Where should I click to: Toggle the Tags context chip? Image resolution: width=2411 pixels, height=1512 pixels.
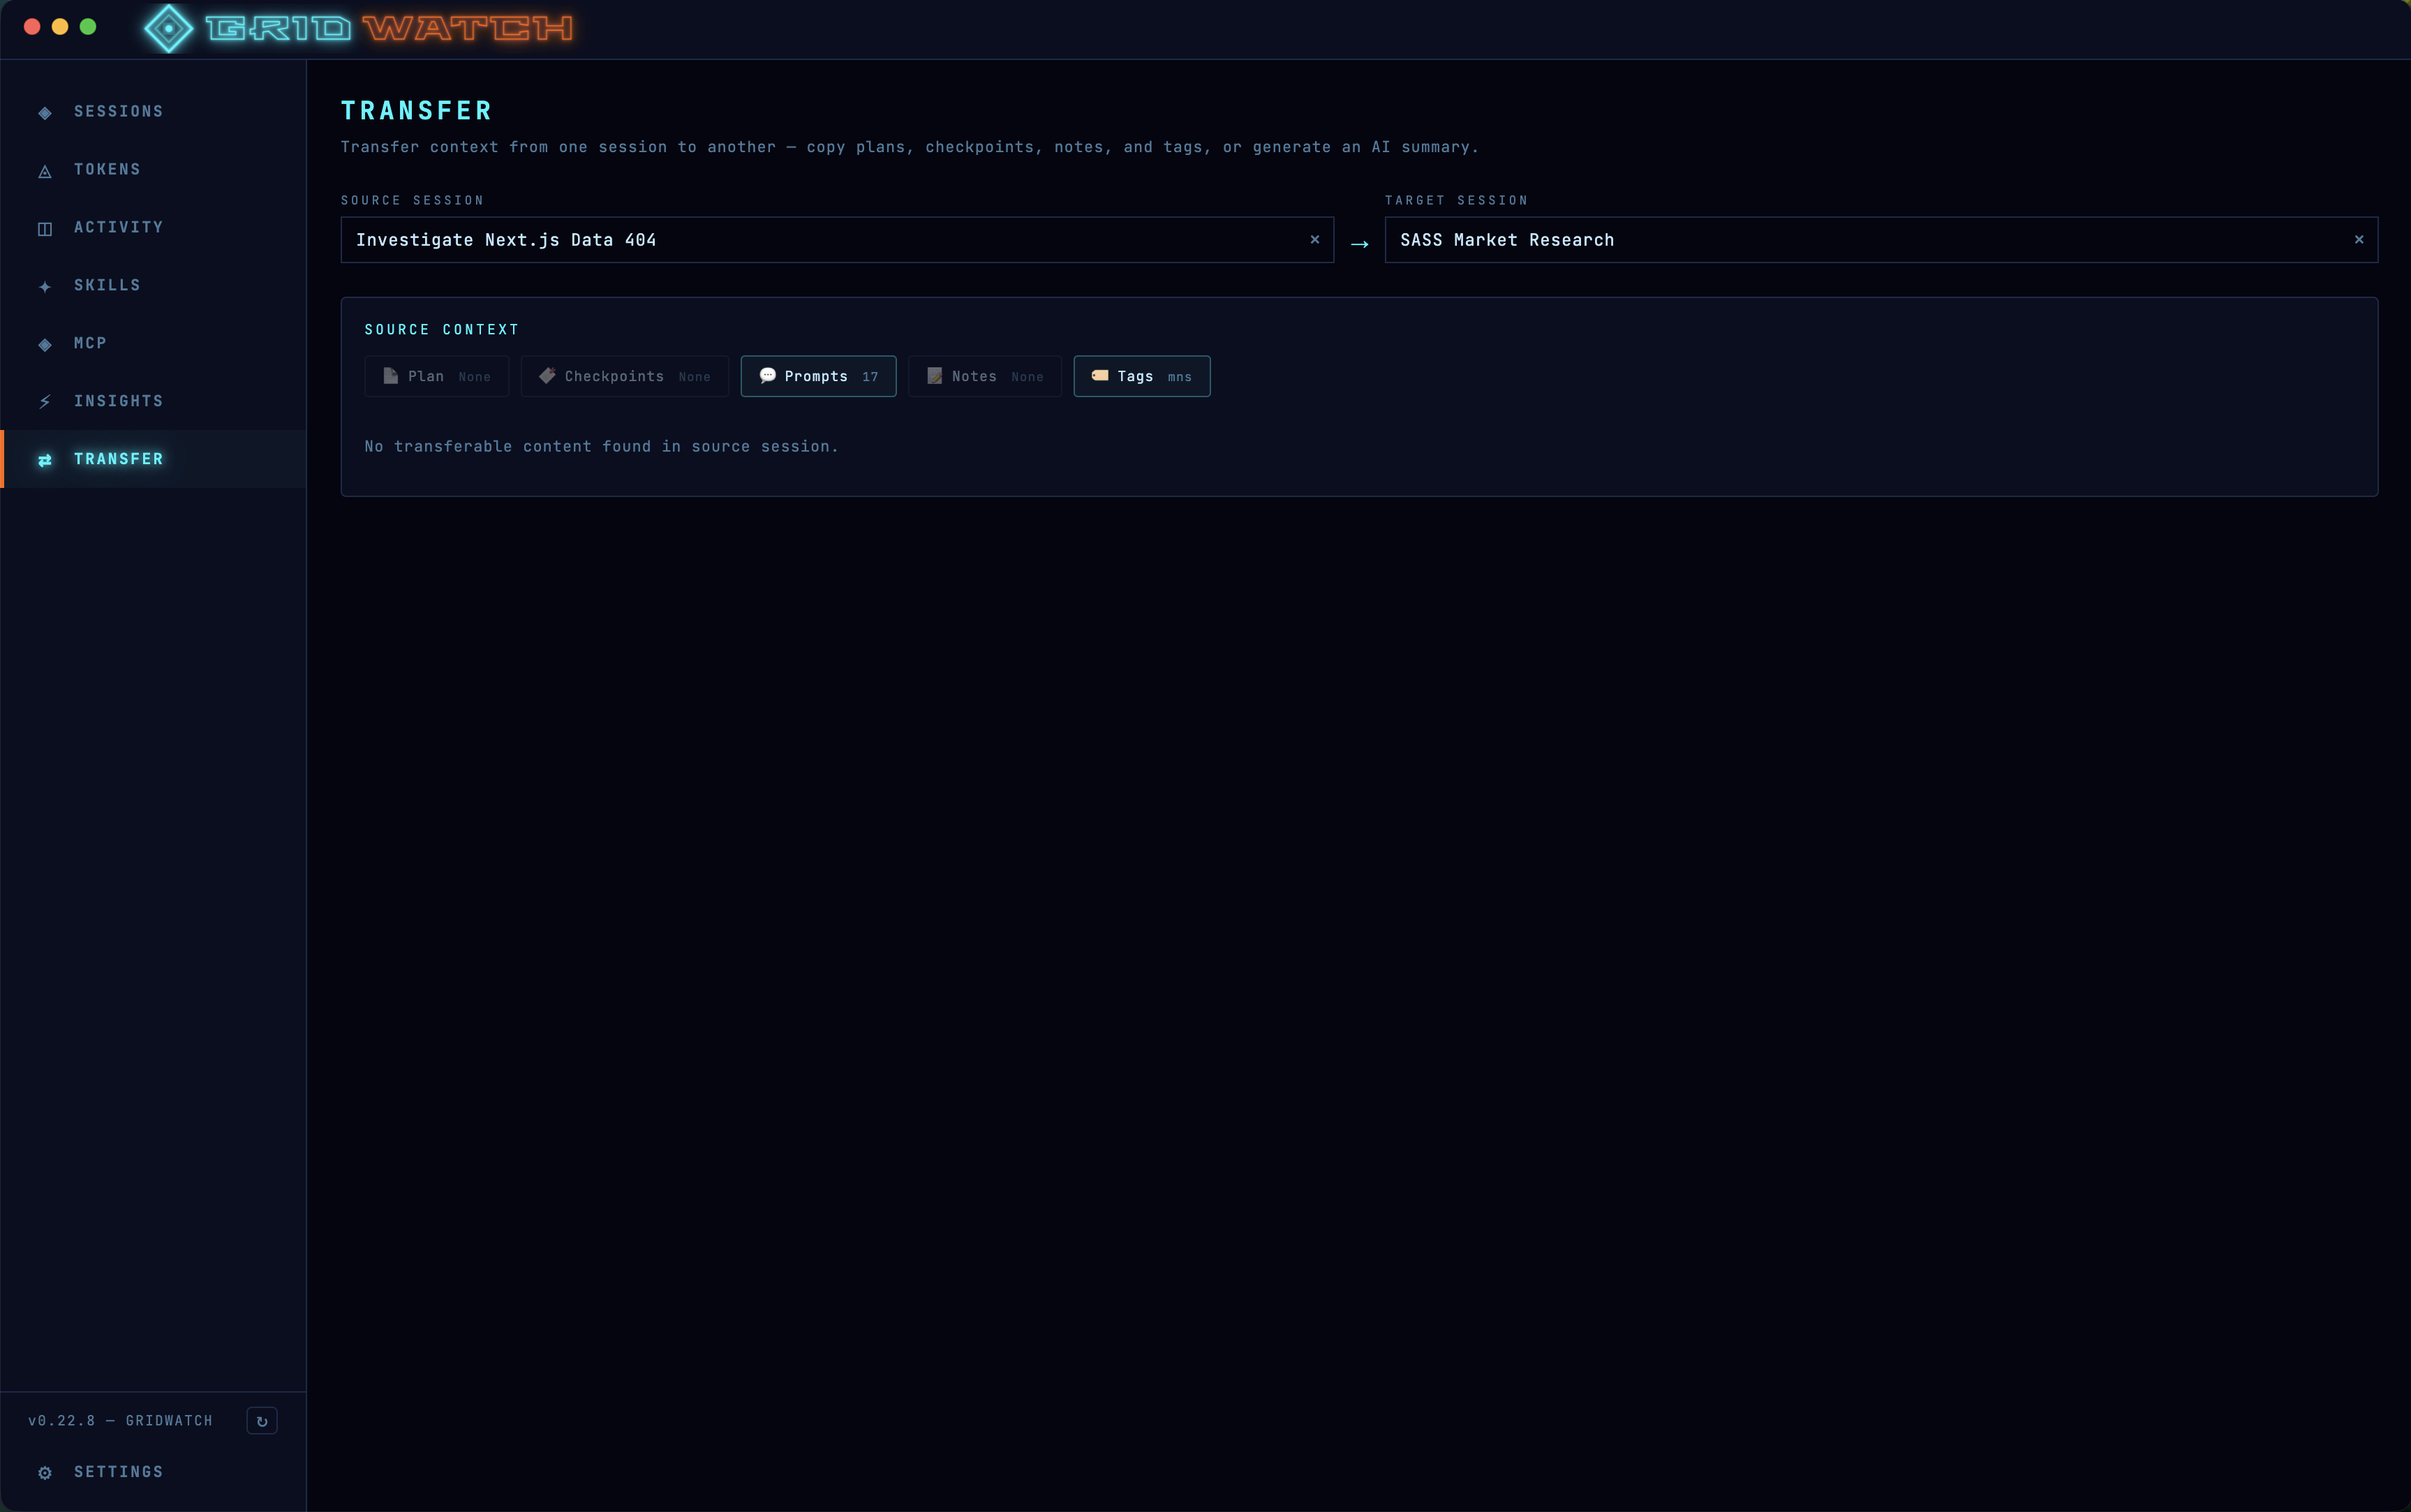pyautogui.click(x=1141, y=377)
